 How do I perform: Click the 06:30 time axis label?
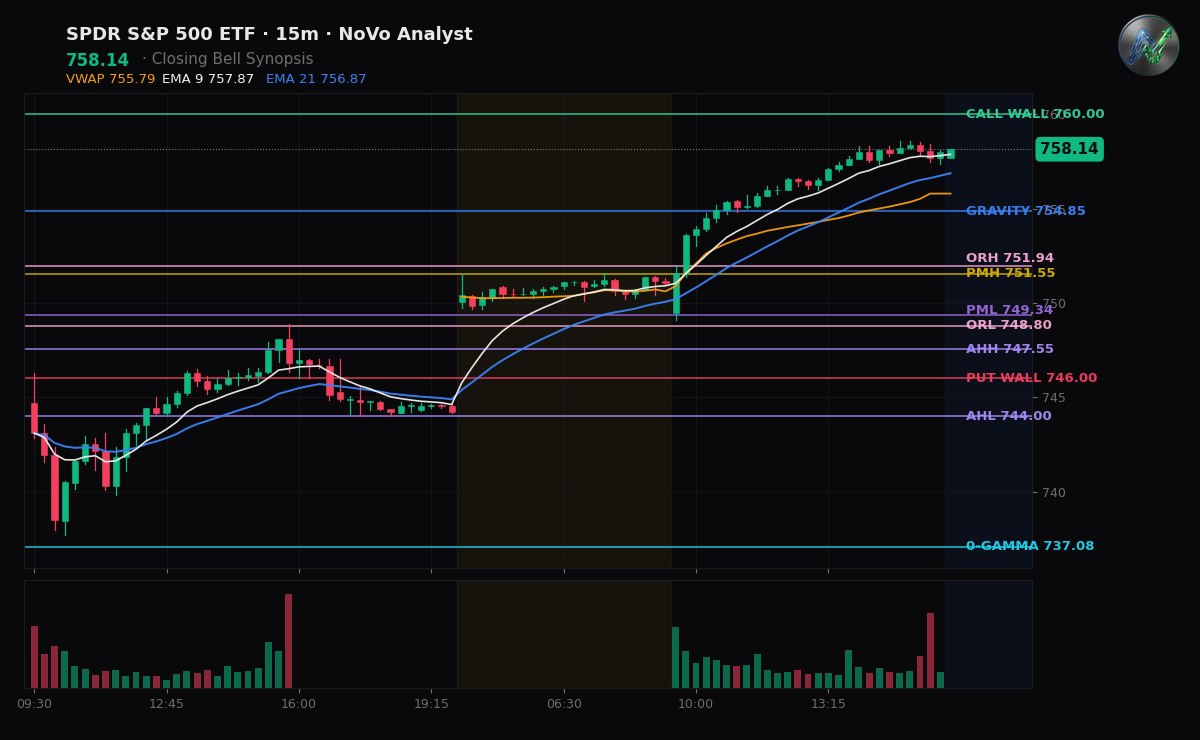563,704
